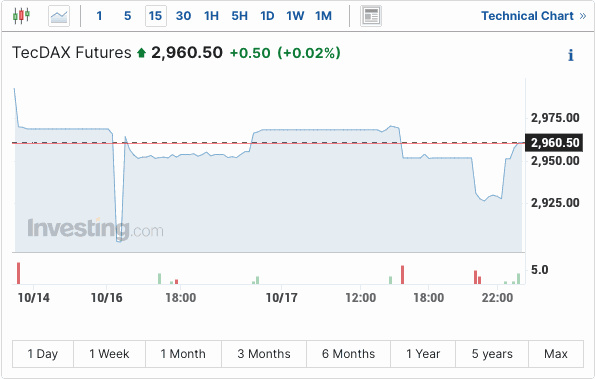Display the 5 years range
The height and width of the screenshot is (379, 595).
point(492,354)
